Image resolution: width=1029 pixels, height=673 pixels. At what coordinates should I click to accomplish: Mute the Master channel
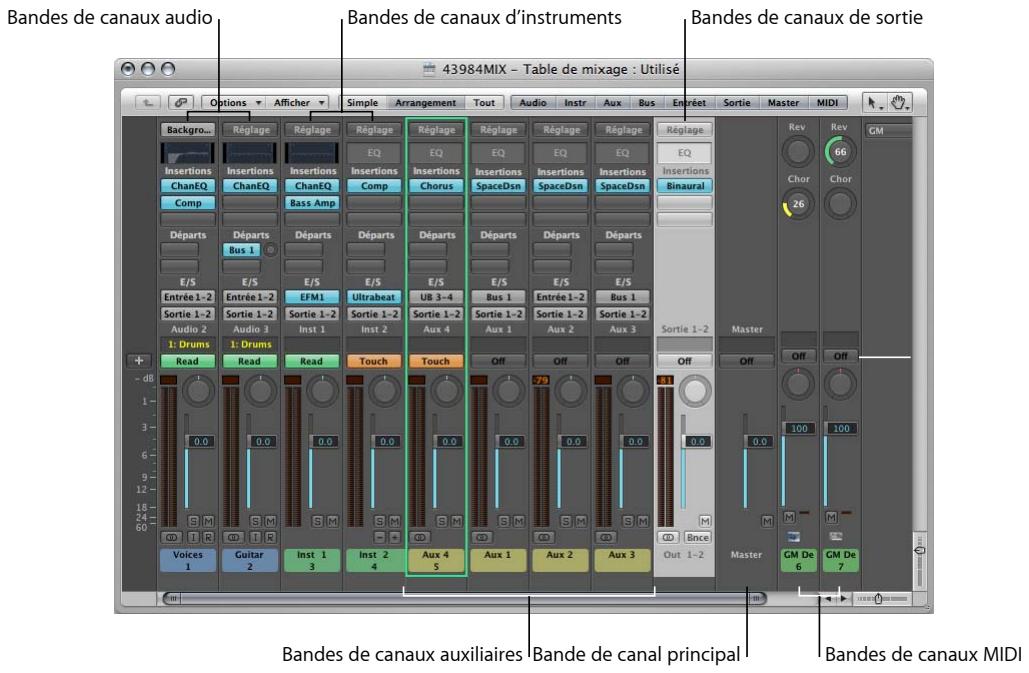pyautogui.click(x=766, y=521)
